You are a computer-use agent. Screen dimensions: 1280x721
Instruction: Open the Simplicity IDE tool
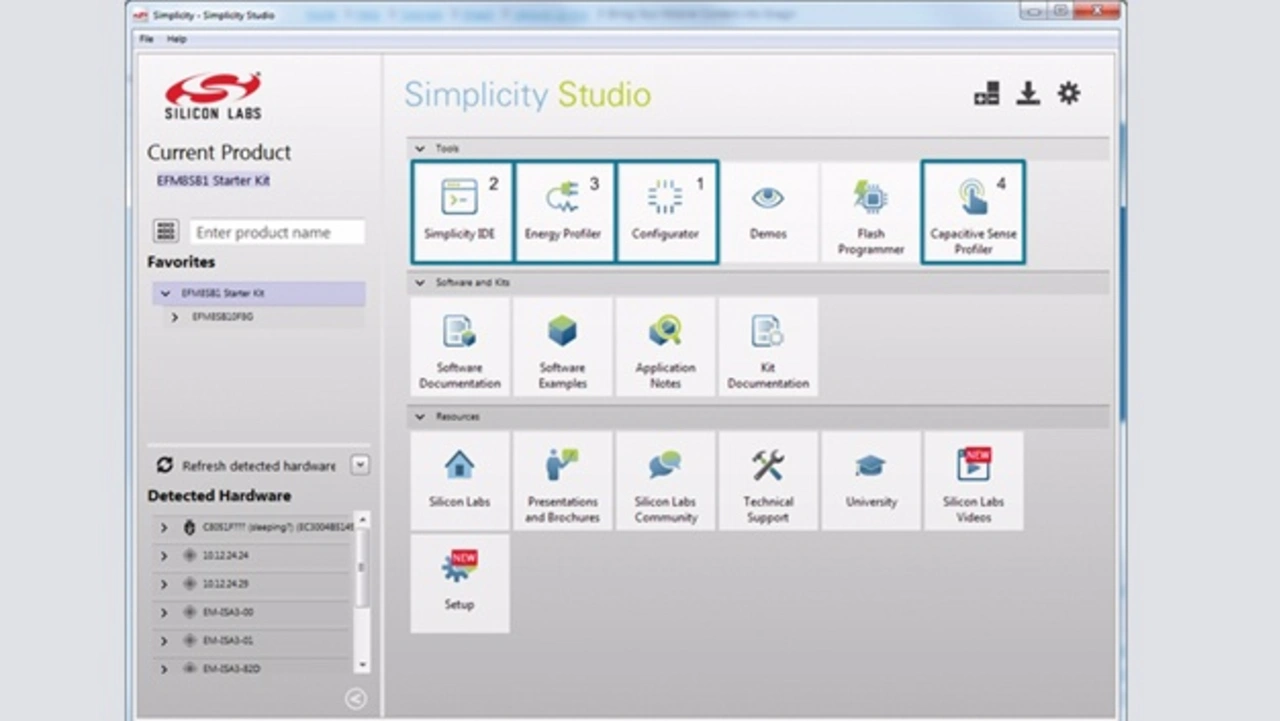(x=461, y=212)
